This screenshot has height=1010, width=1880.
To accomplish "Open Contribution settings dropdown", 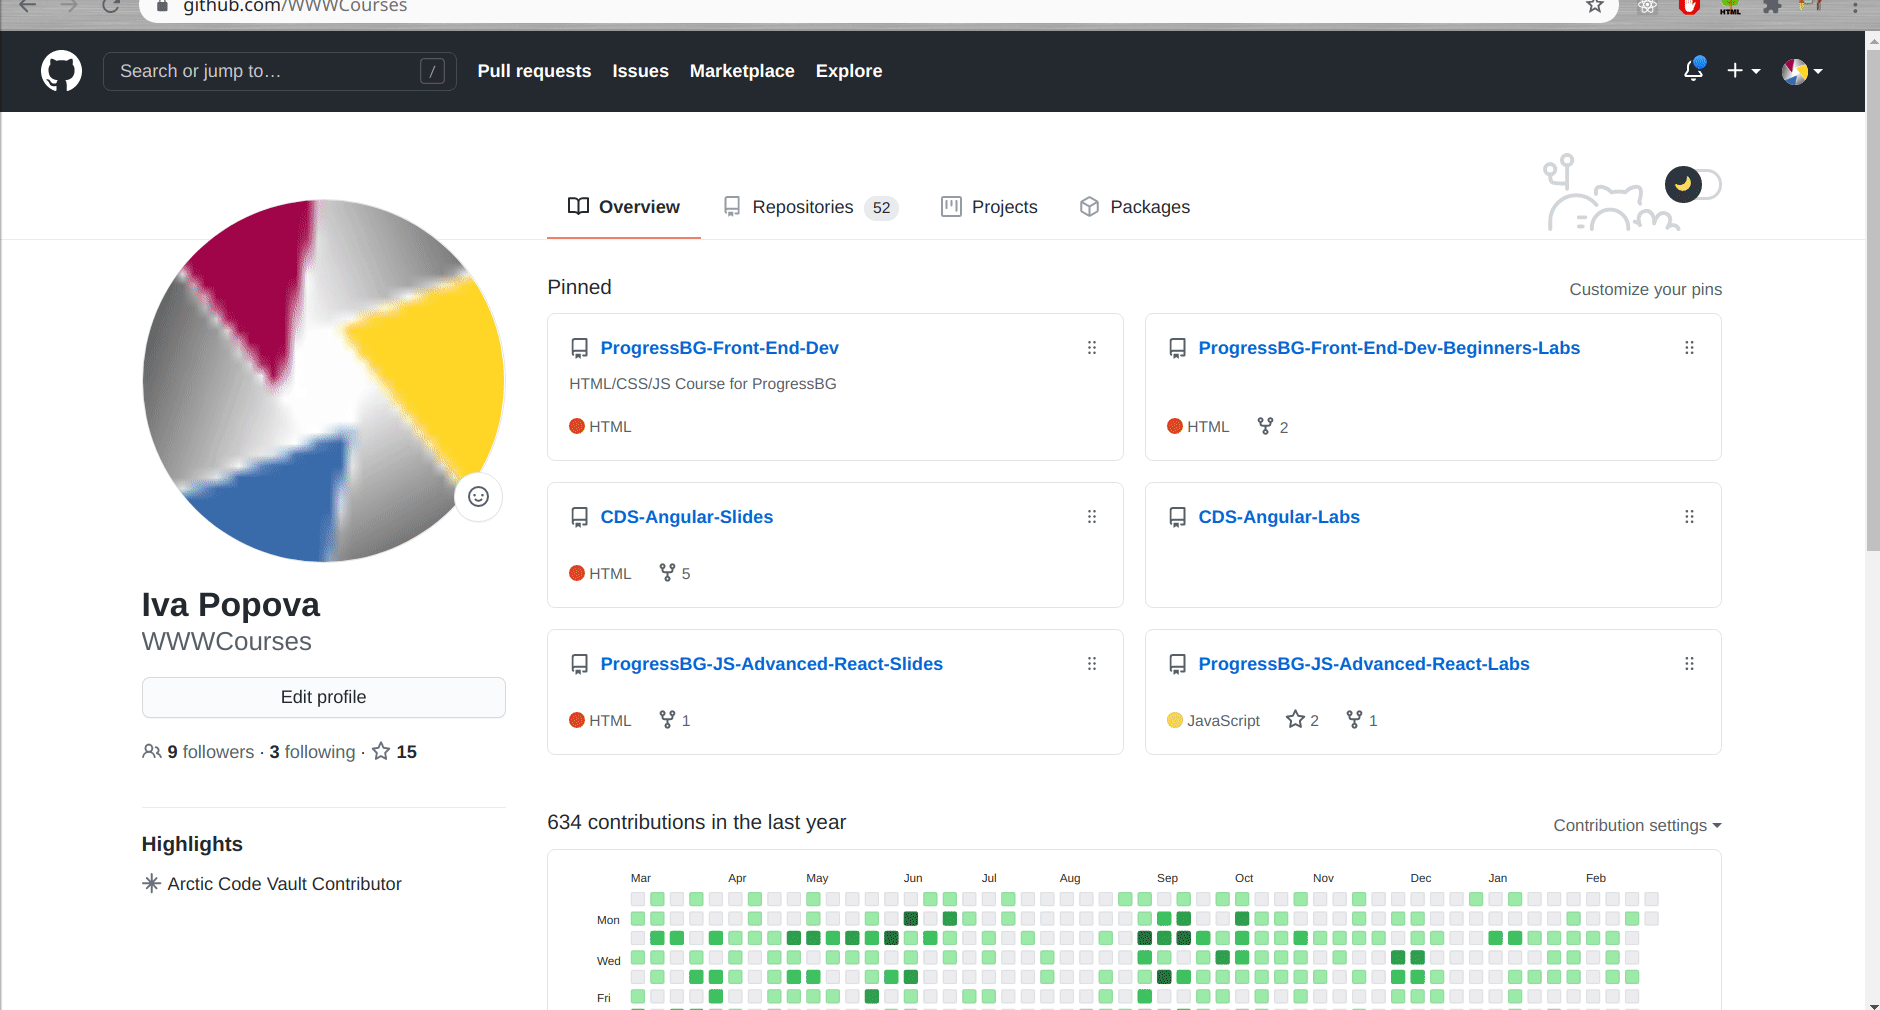I will tap(1637, 825).
